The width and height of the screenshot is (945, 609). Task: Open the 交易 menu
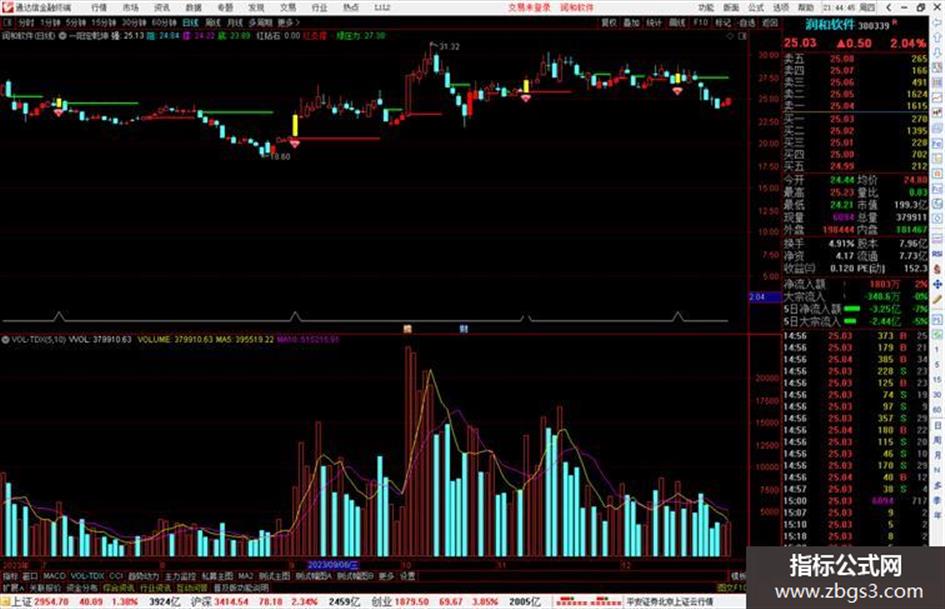click(x=287, y=7)
